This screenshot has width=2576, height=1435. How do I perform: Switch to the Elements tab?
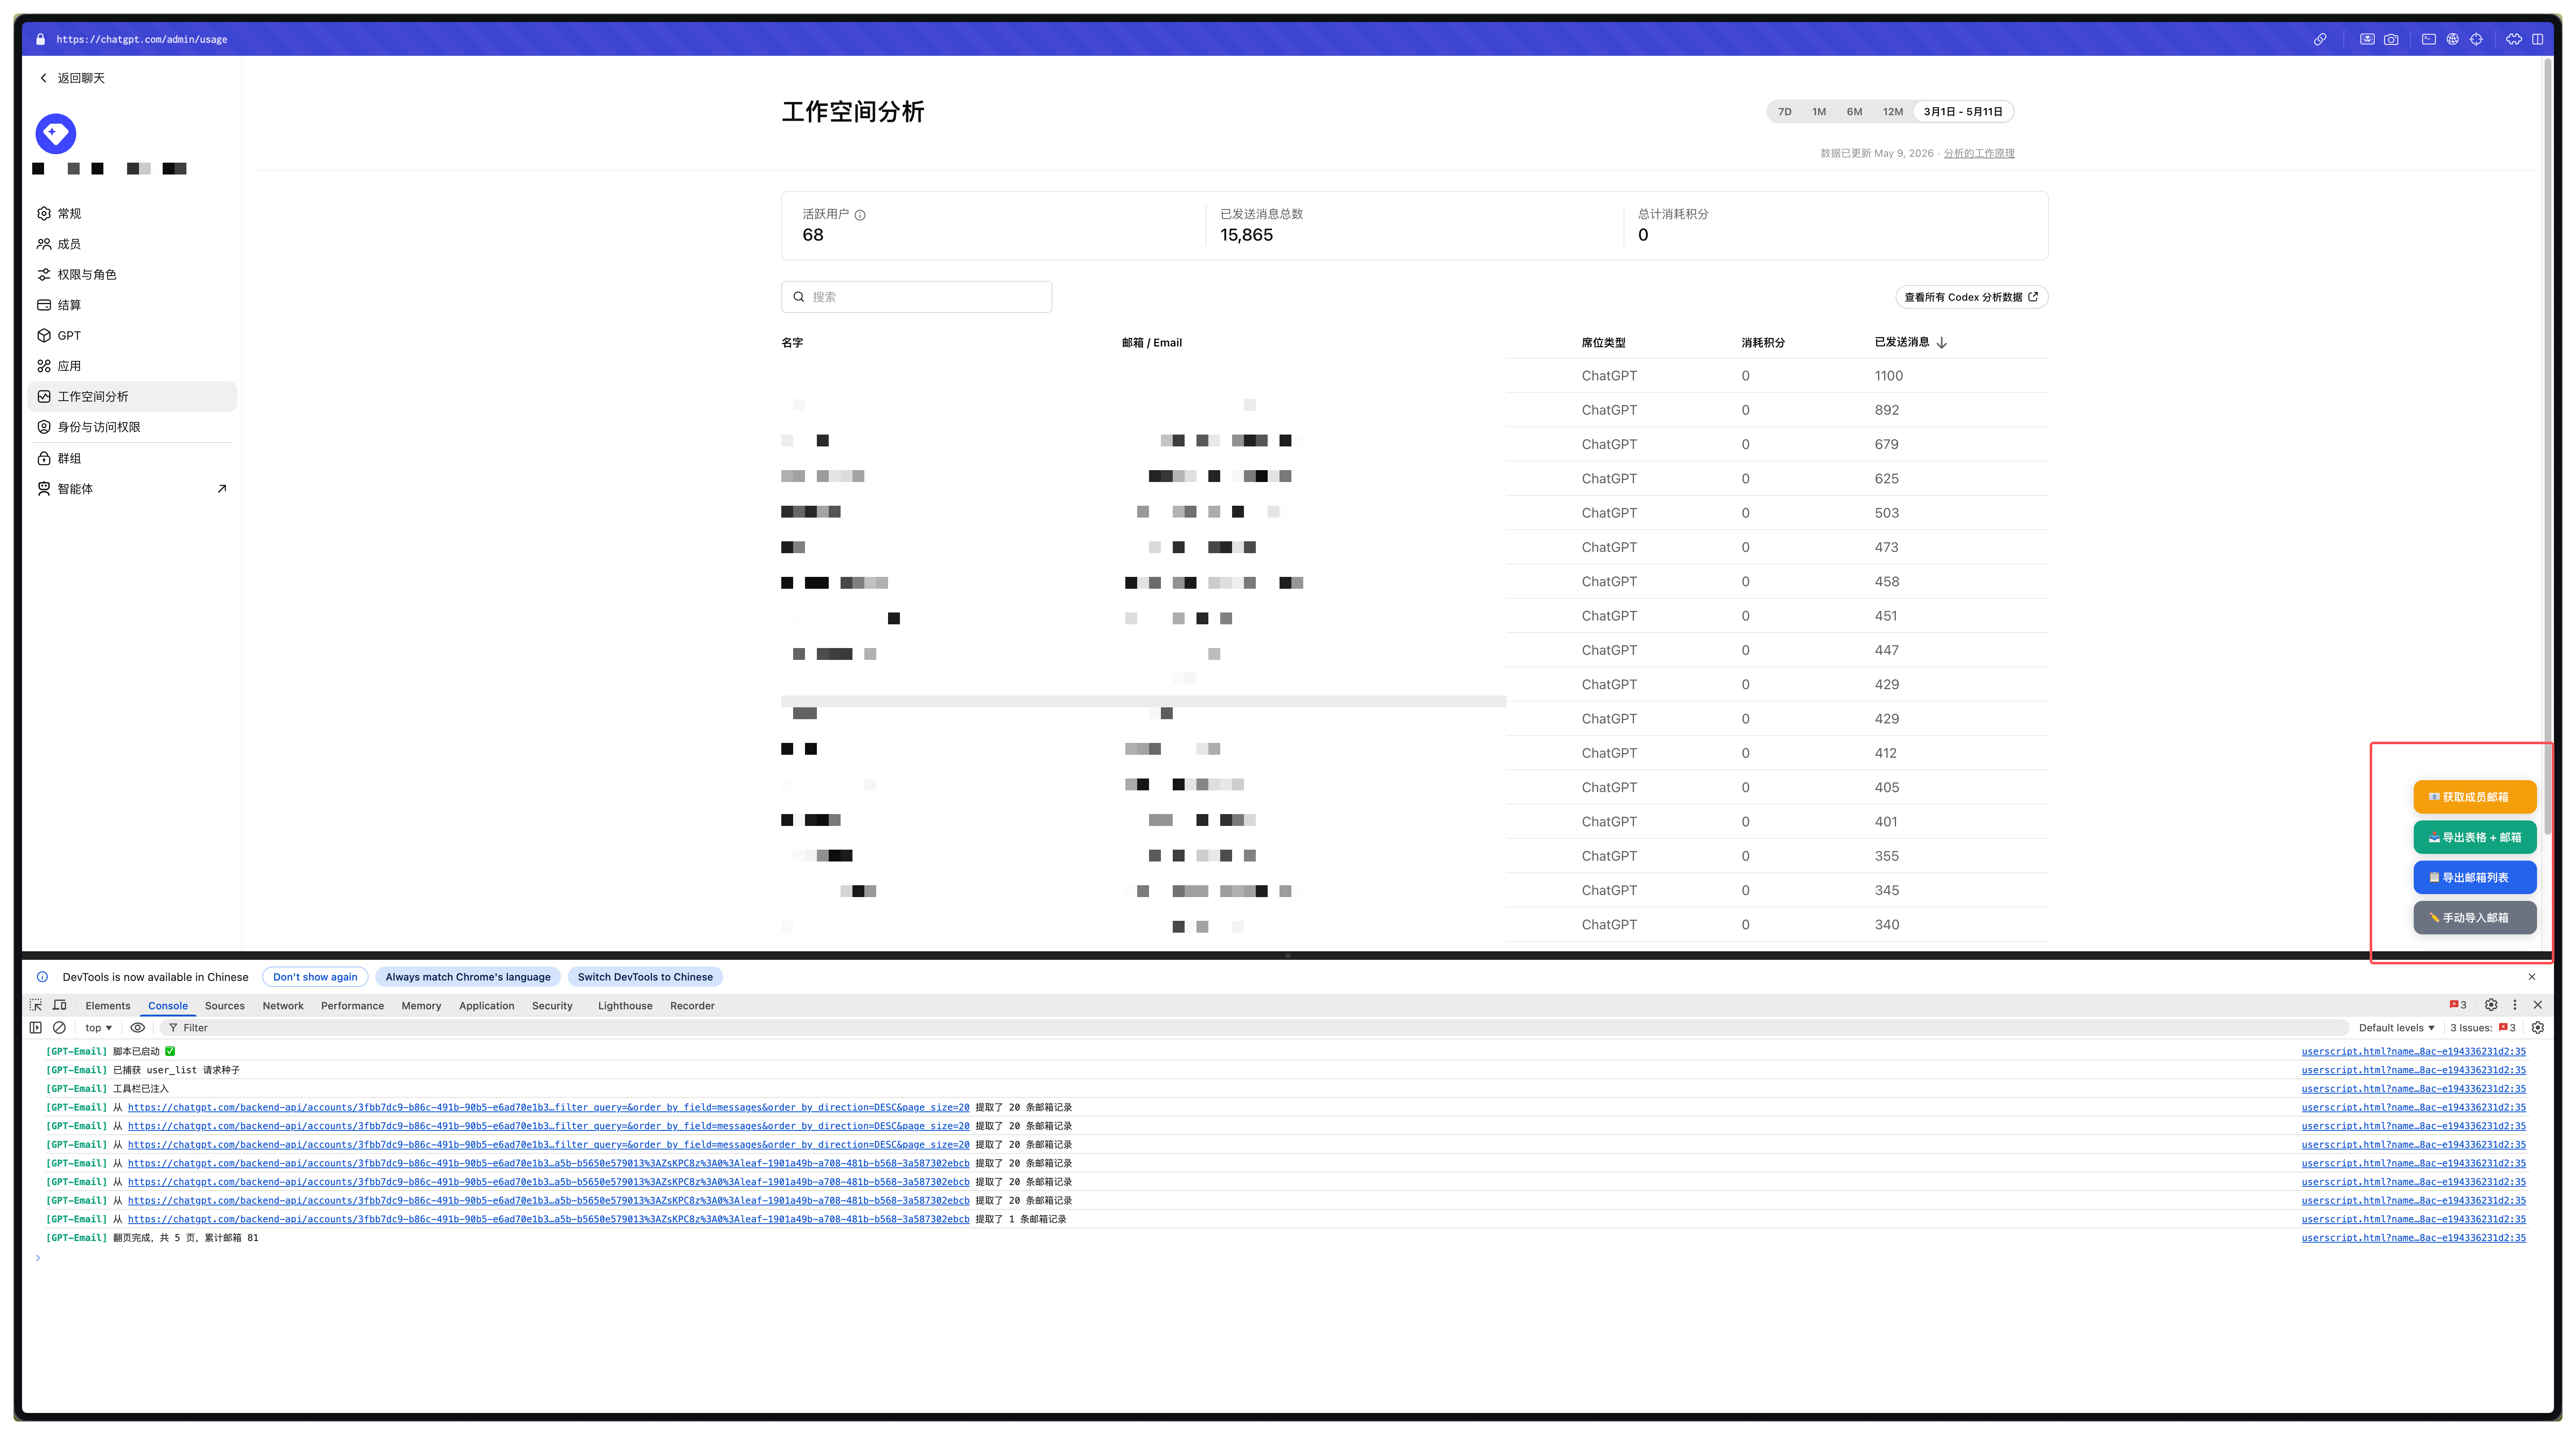click(x=108, y=1006)
